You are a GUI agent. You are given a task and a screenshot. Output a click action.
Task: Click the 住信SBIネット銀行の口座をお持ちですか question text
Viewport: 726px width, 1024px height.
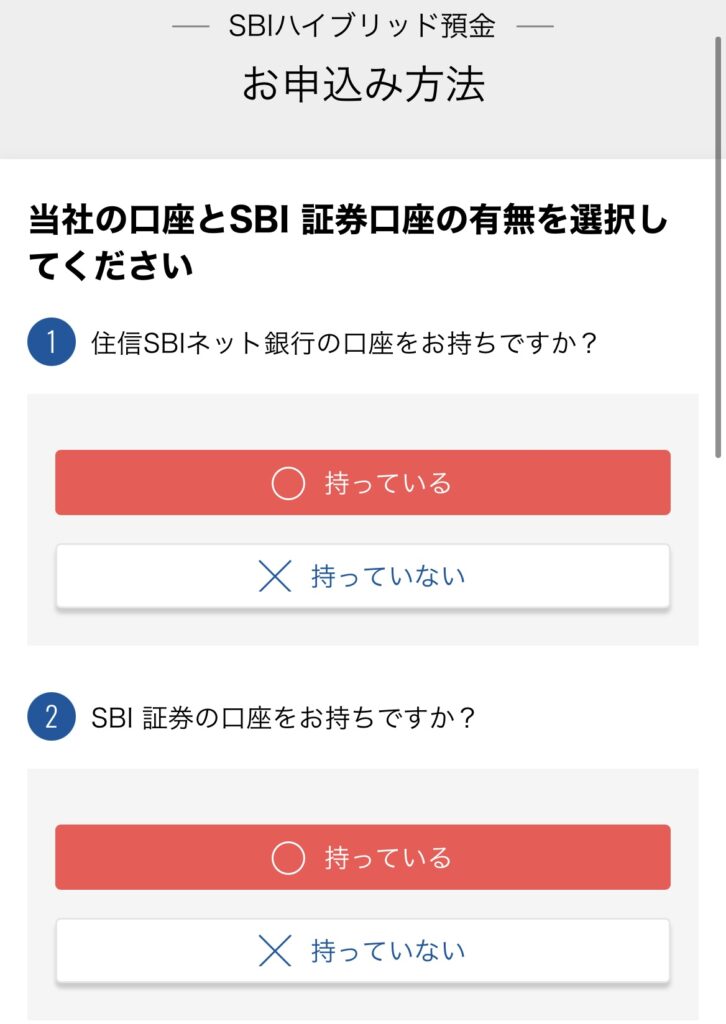[x=343, y=344]
